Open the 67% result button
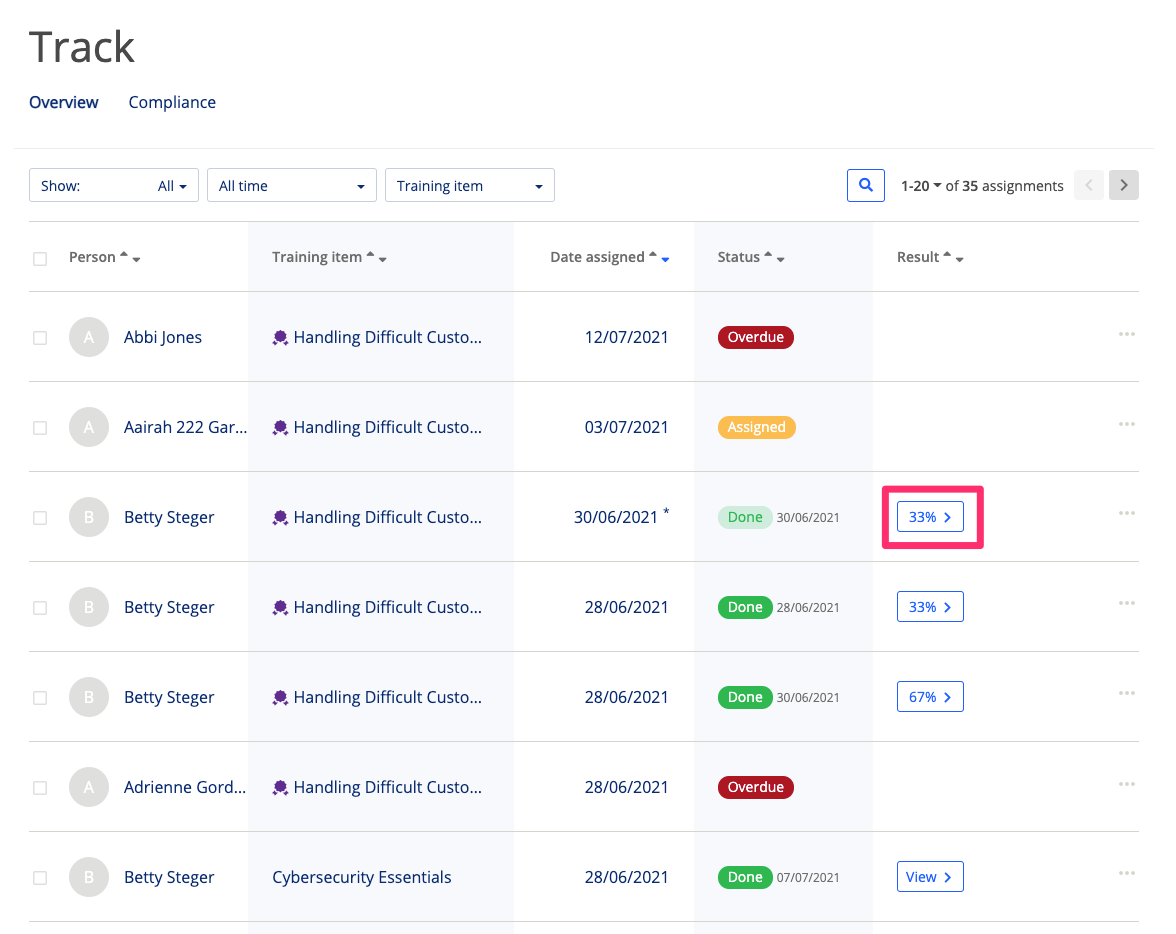 pyautogui.click(x=930, y=697)
